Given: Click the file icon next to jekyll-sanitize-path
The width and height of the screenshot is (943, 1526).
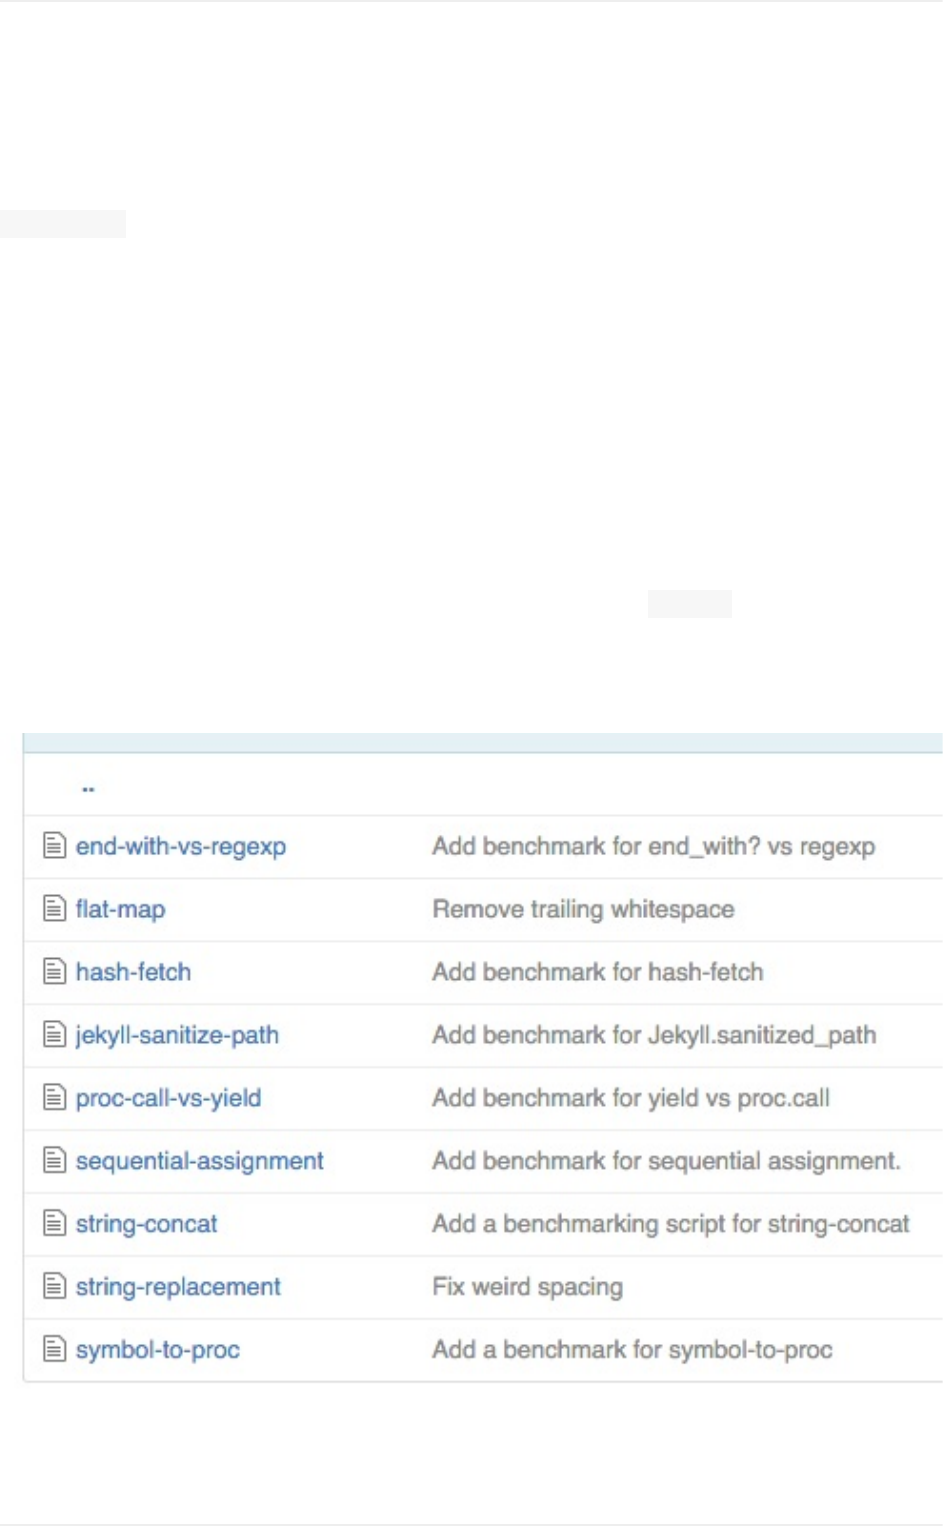Looking at the screenshot, I should tap(54, 1035).
